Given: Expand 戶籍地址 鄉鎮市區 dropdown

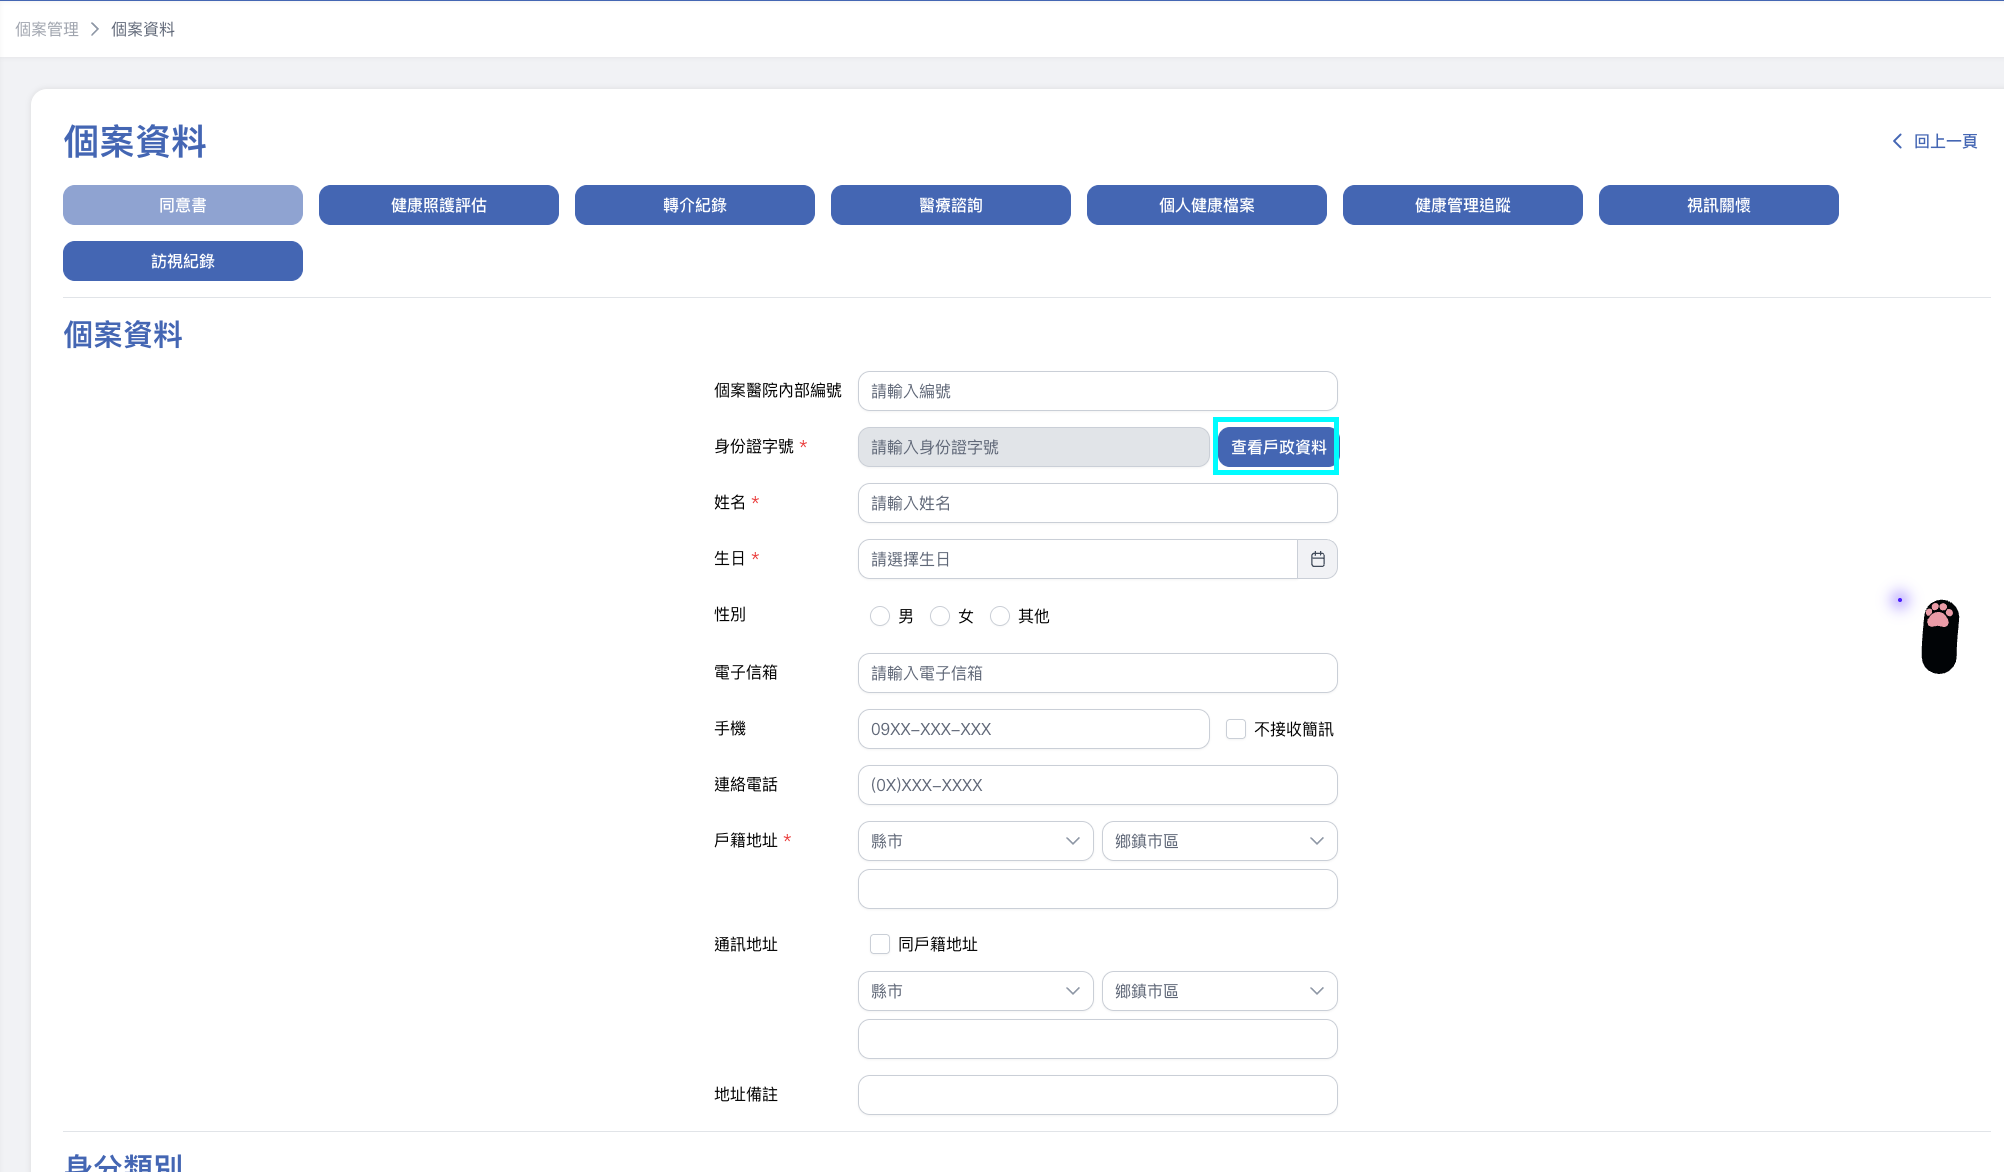Looking at the screenshot, I should click(1219, 841).
